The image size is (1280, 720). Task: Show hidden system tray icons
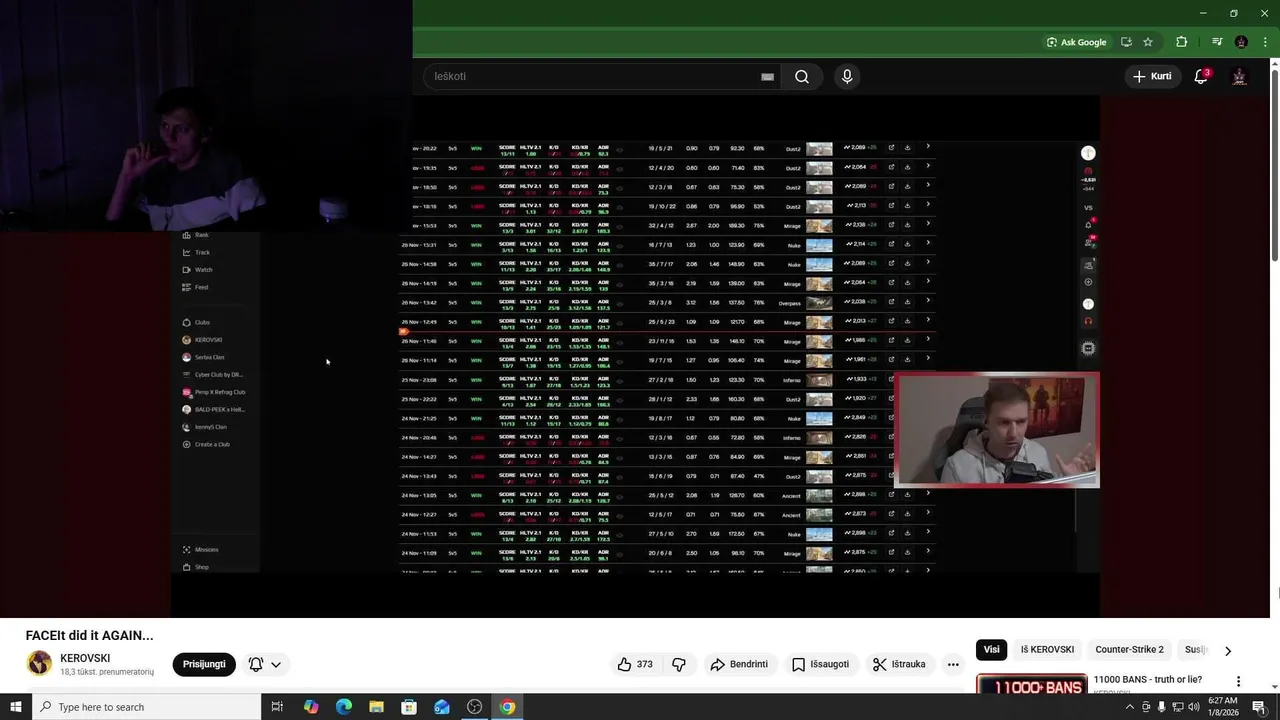tap(1130, 707)
